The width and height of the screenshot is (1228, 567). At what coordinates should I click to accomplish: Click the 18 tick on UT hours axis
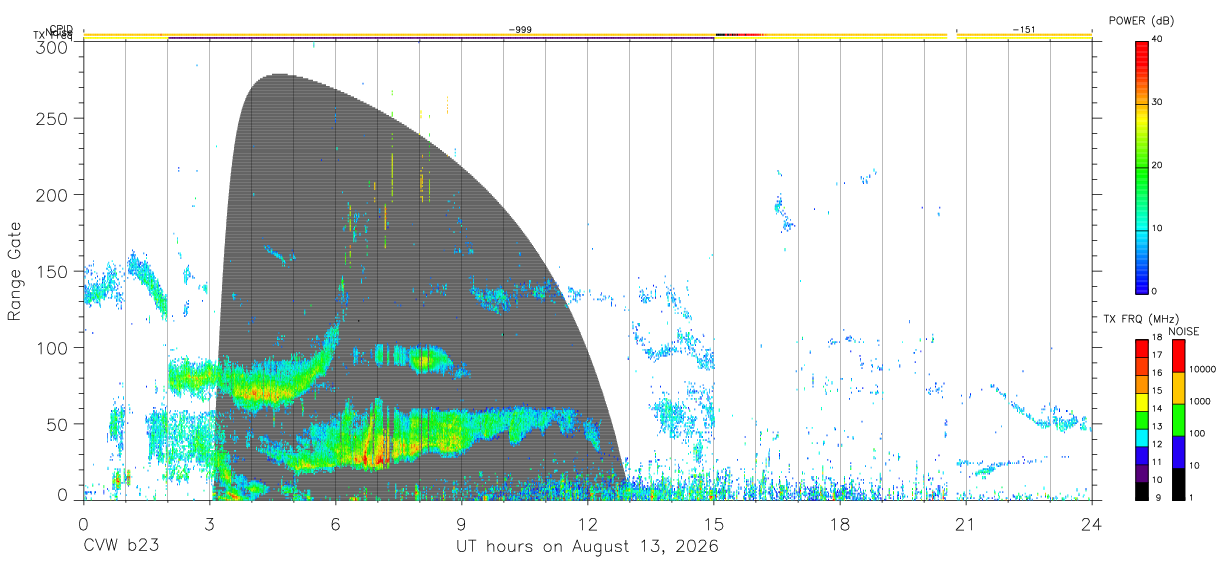pos(840,523)
